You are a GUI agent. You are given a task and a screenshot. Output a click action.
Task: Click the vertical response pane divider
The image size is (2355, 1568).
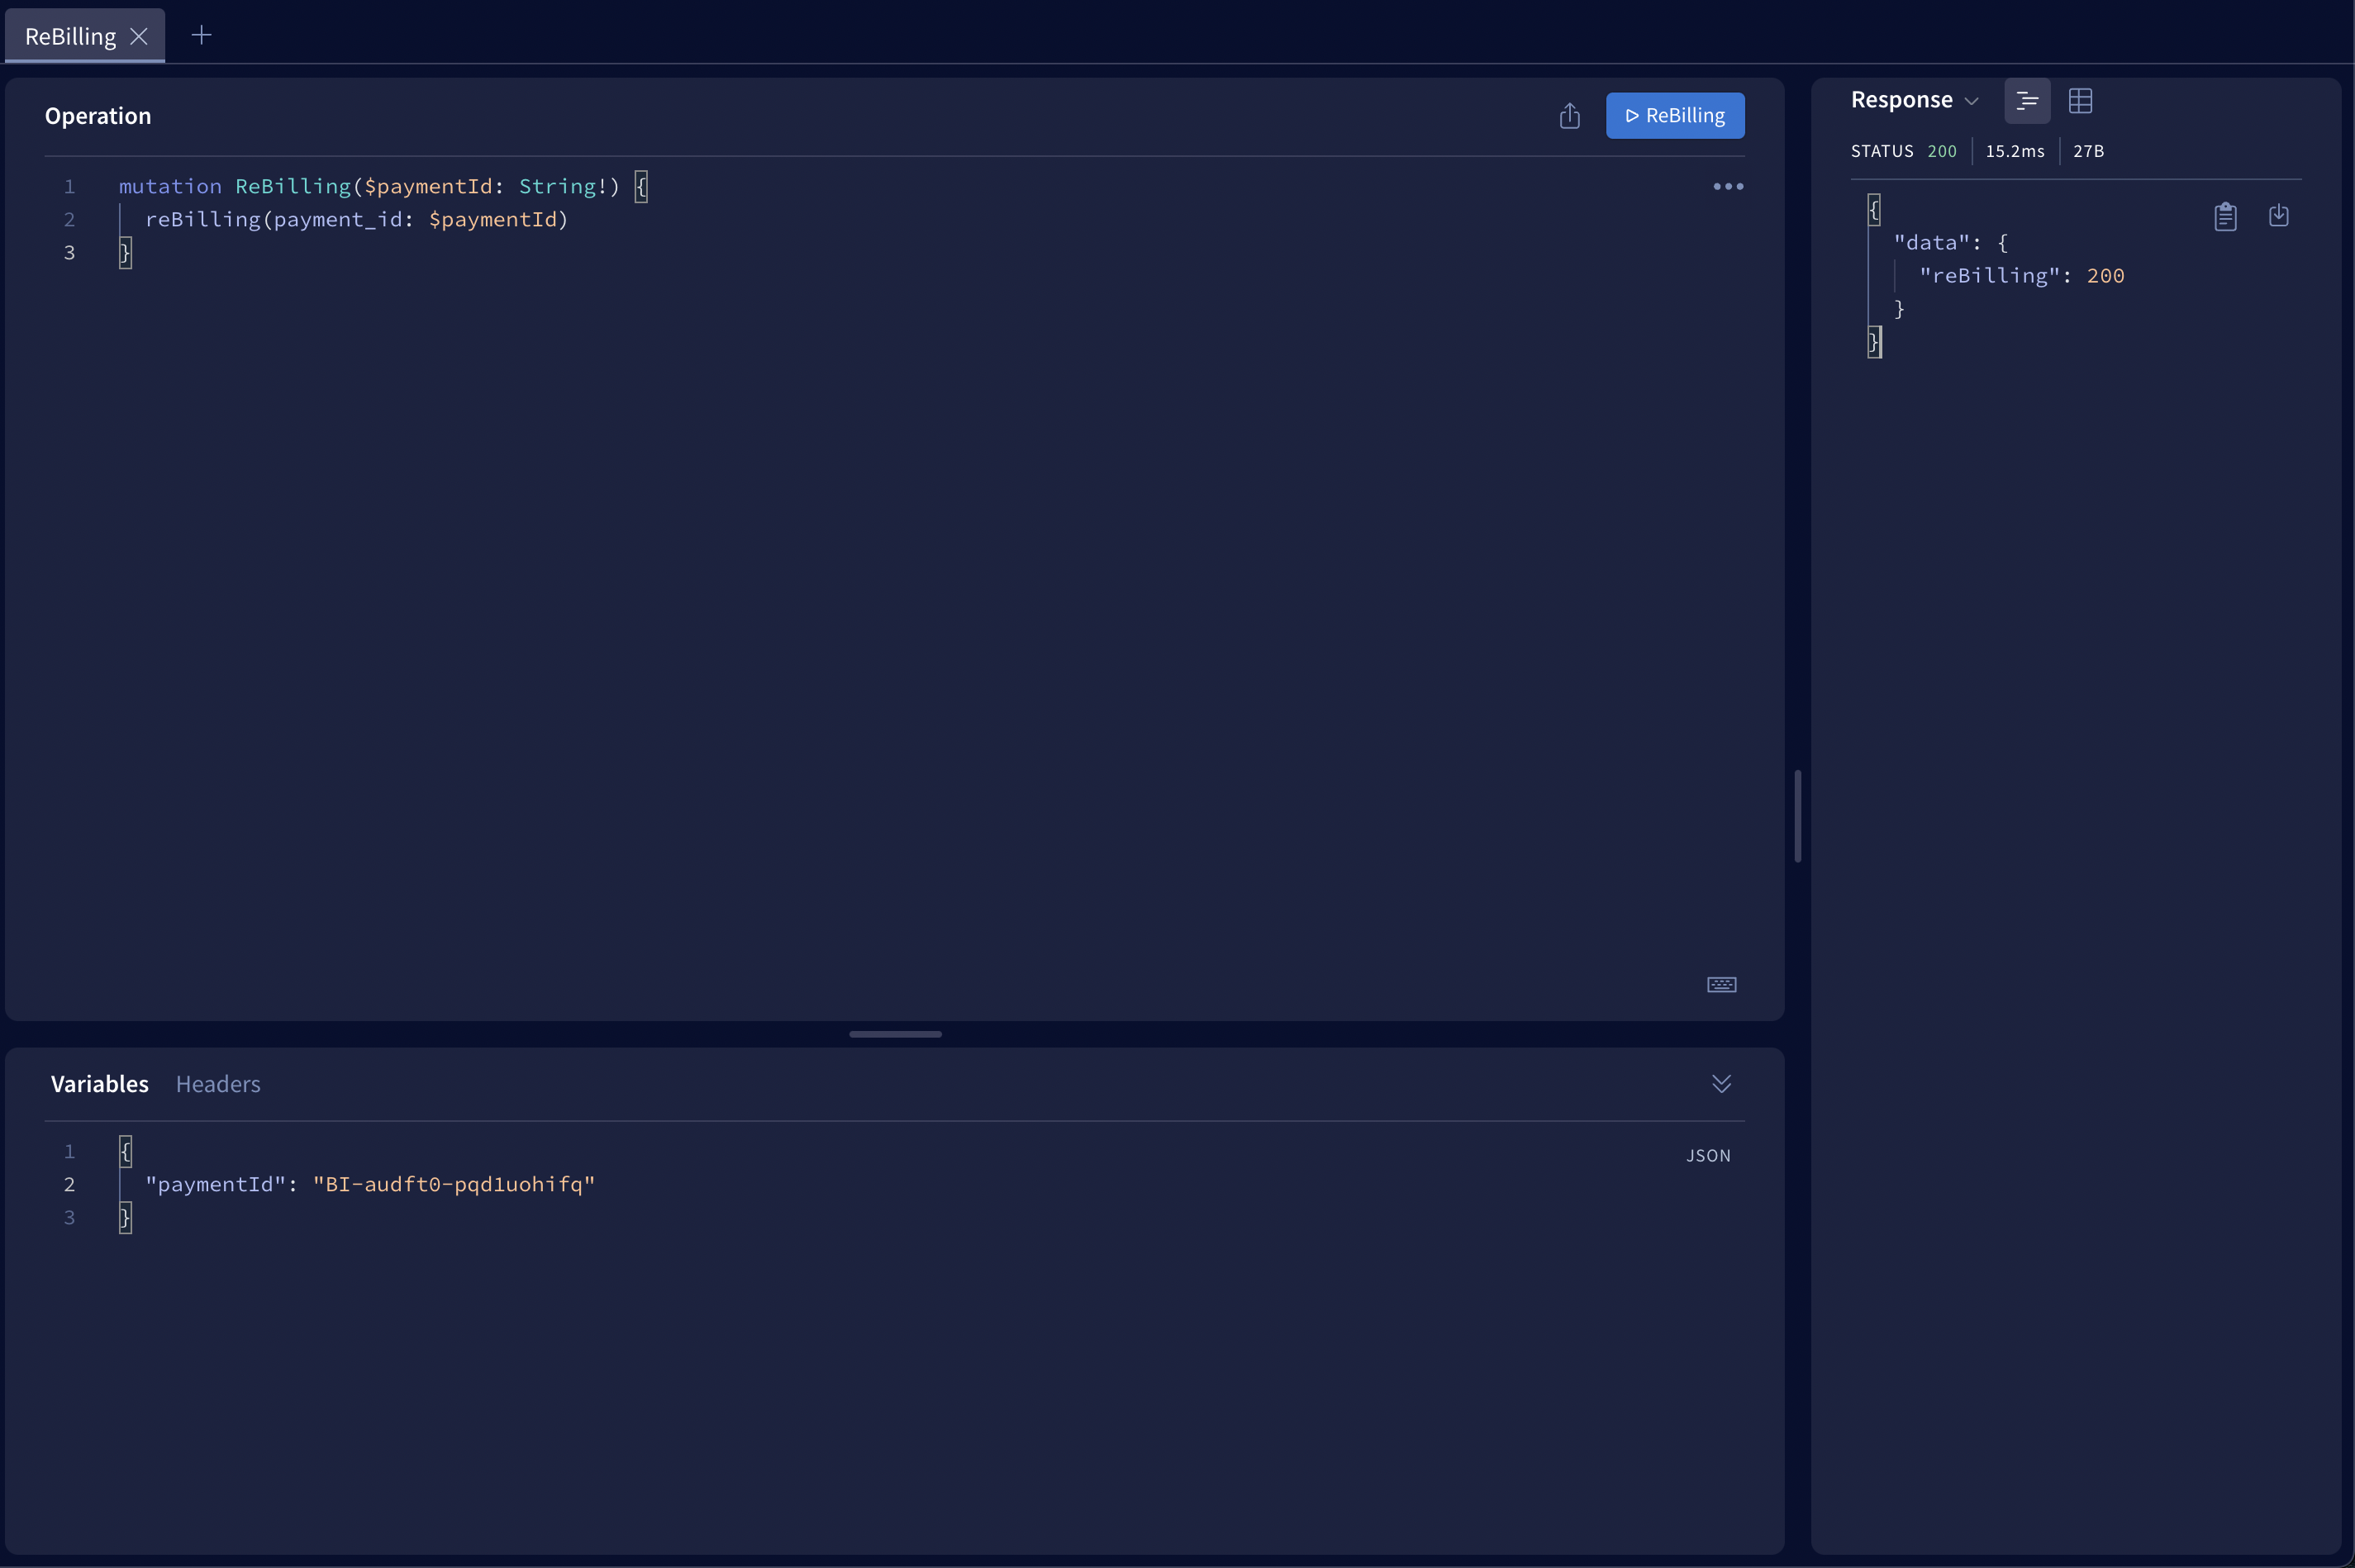tap(1797, 816)
